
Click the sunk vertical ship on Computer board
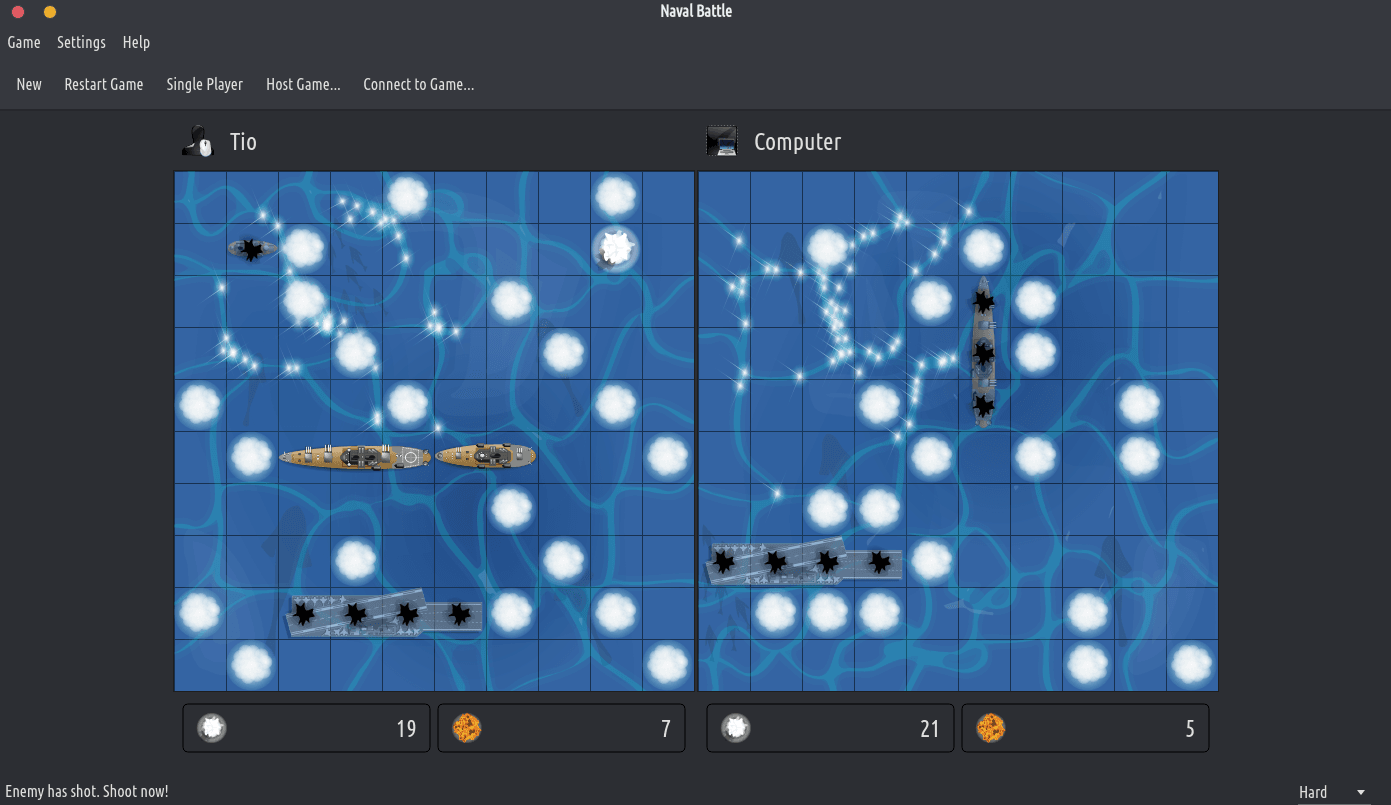[x=984, y=353]
